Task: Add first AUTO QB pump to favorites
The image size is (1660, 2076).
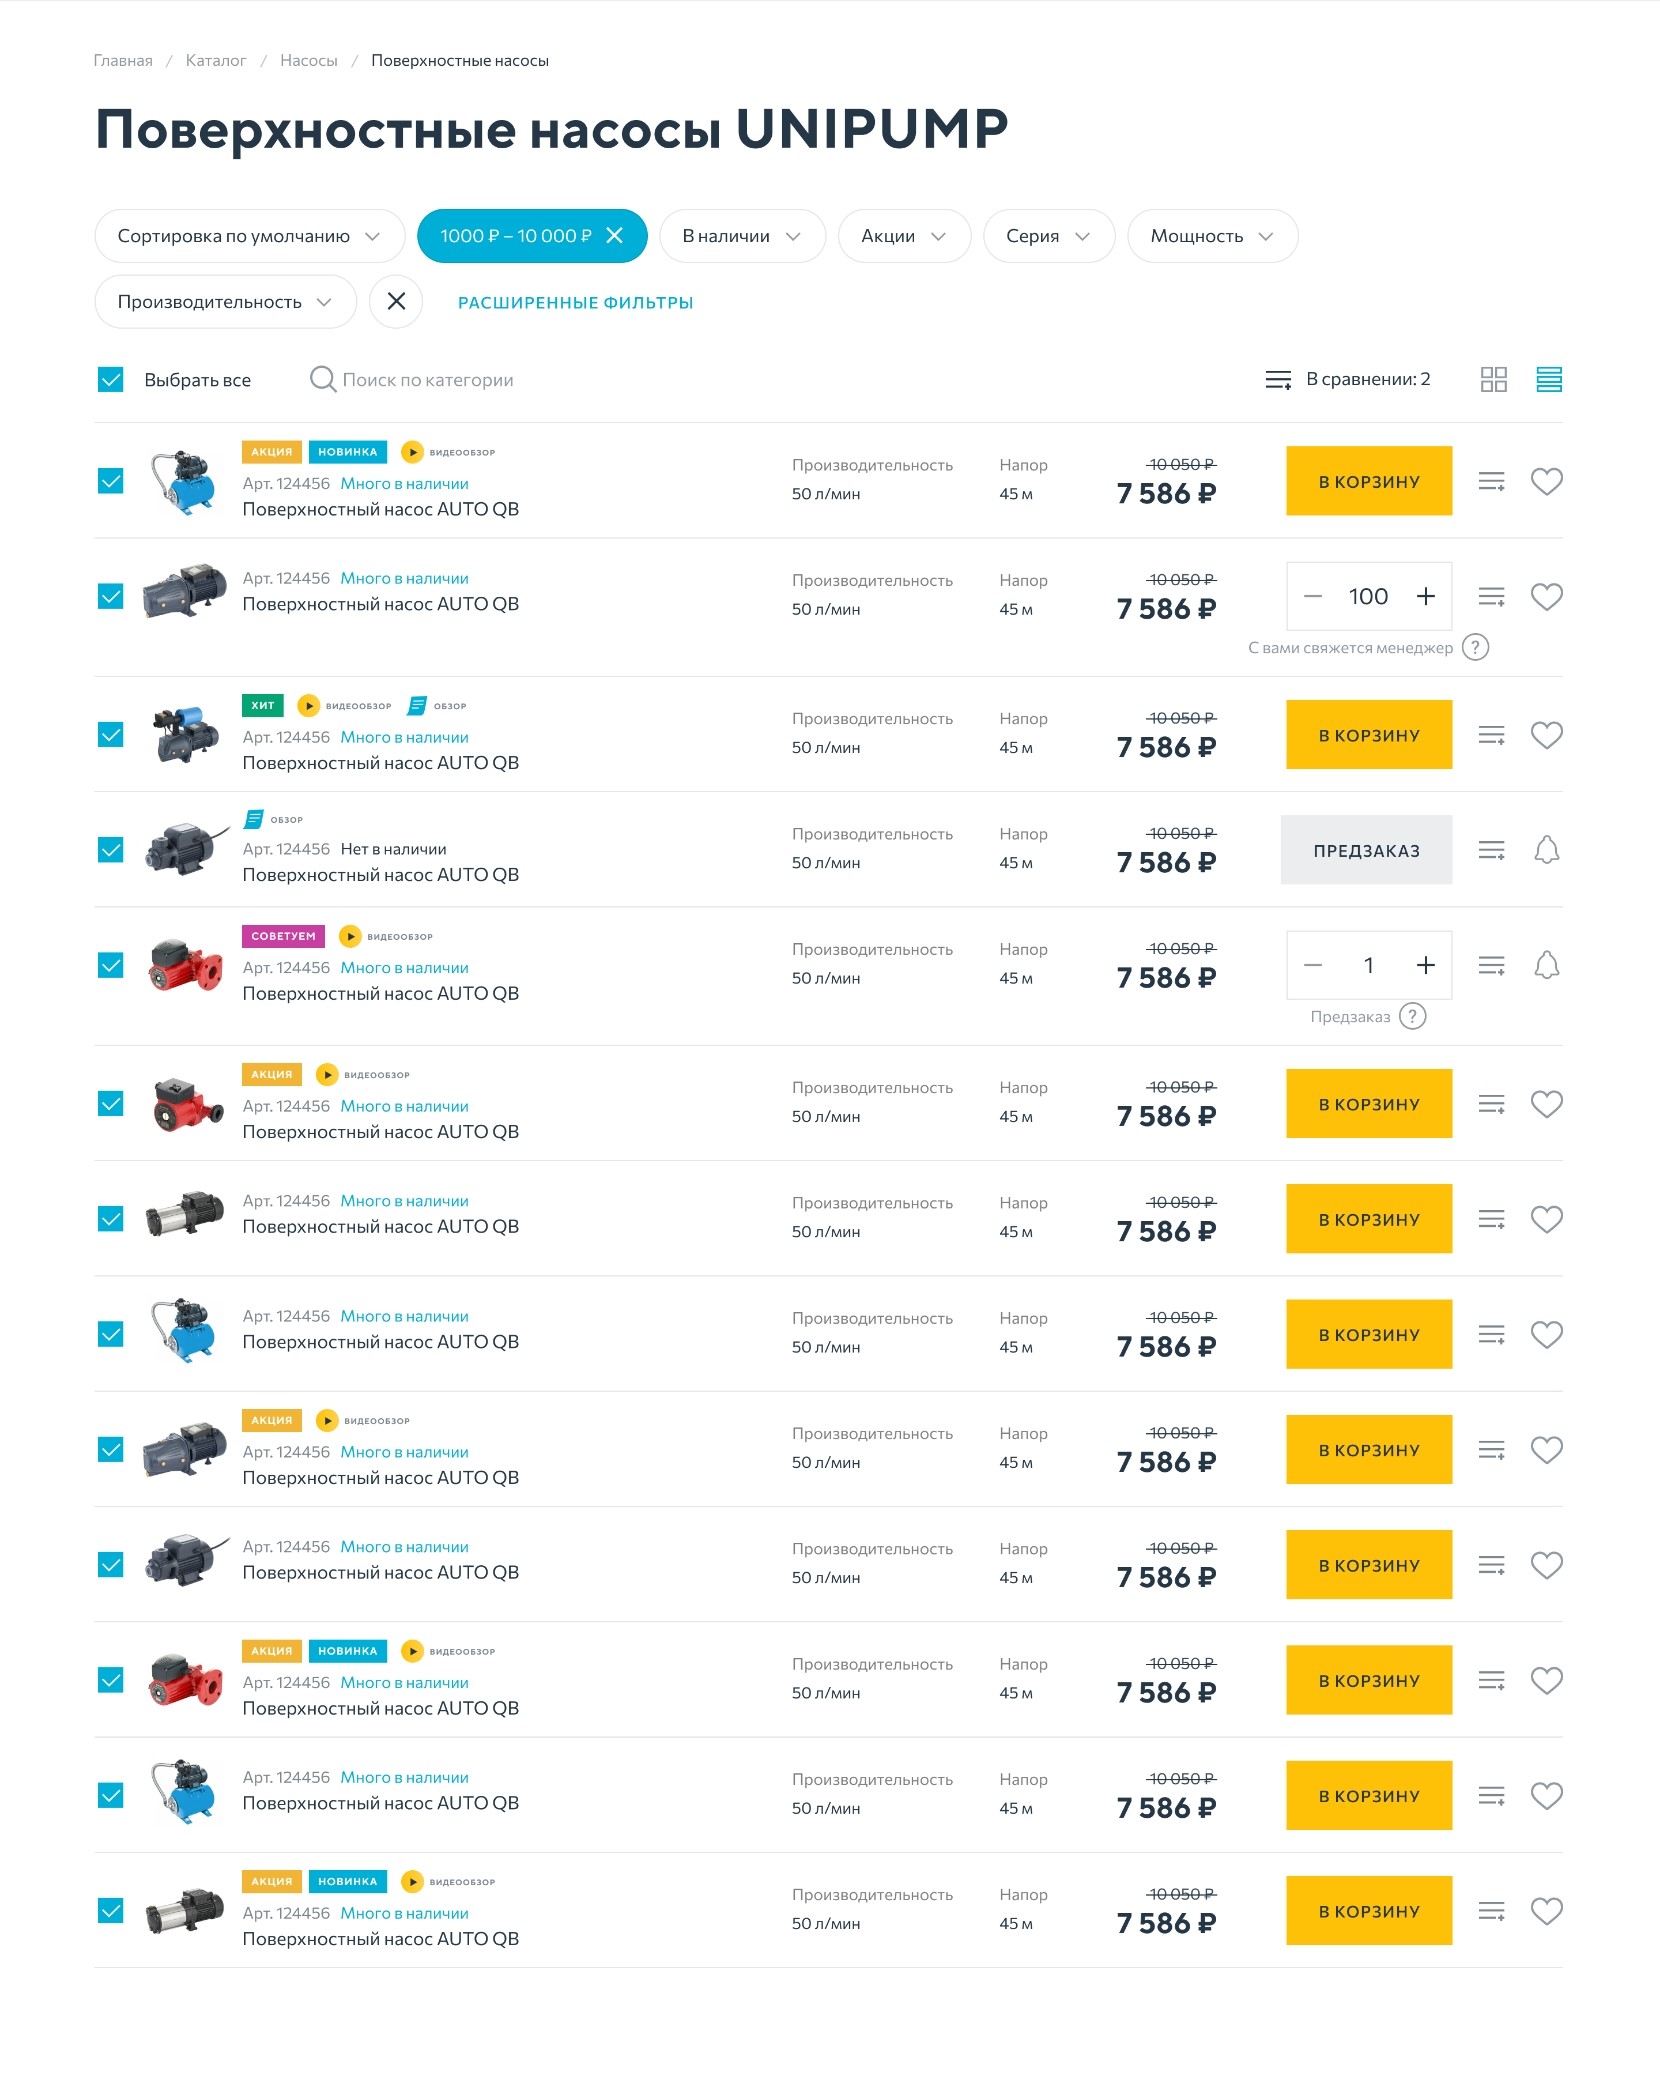Action: pos(1546,482)
